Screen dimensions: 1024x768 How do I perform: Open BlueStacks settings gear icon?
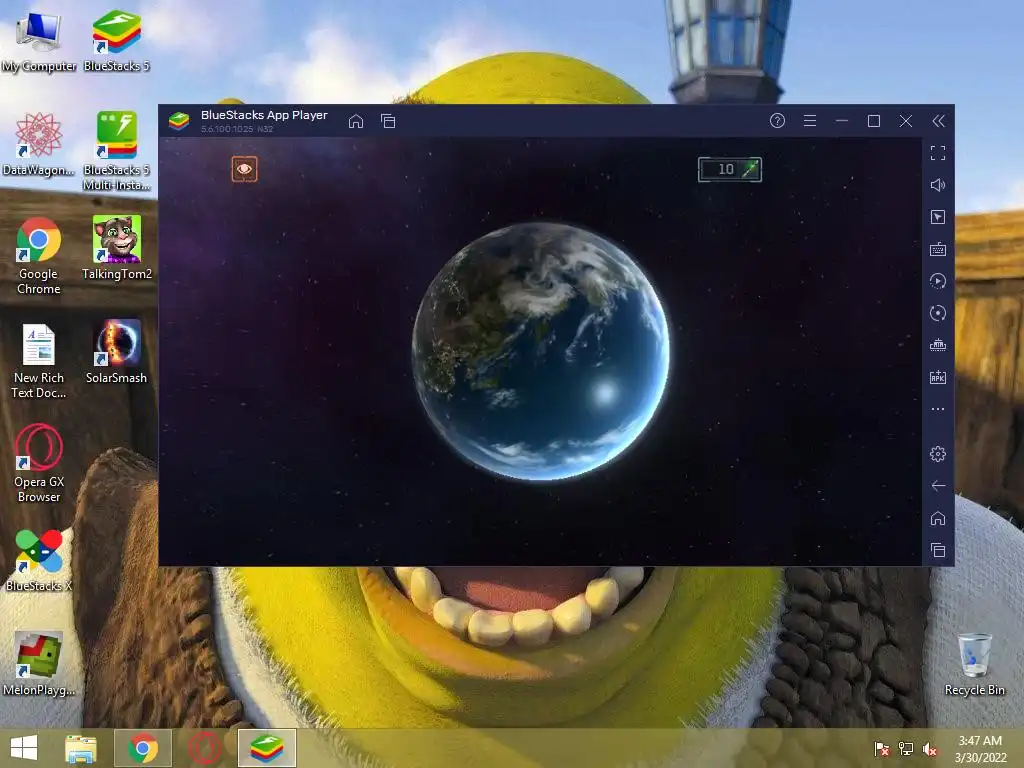coord(938,454)
